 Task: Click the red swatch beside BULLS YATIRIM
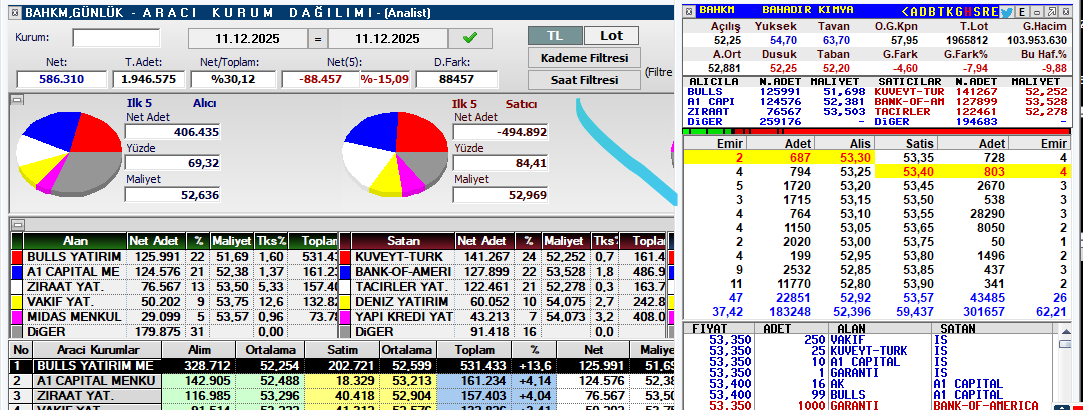(x=17, y=256)
